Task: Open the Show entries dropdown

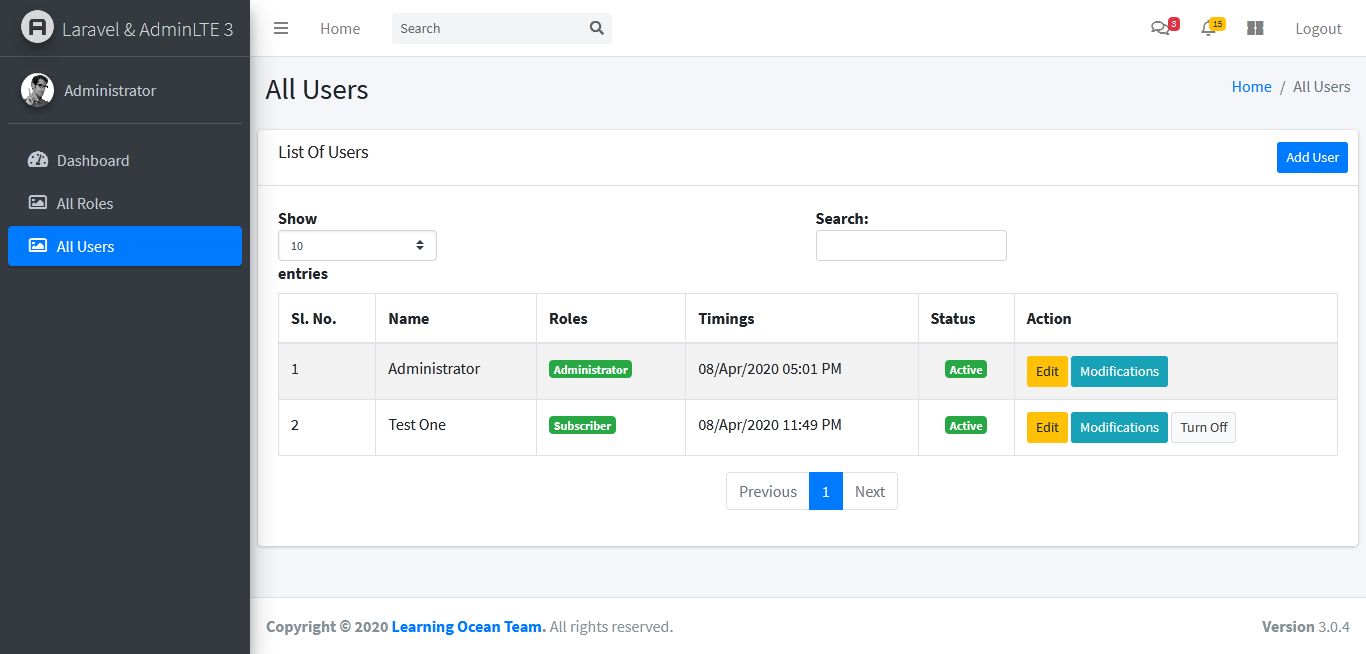Action: point(357,245)
